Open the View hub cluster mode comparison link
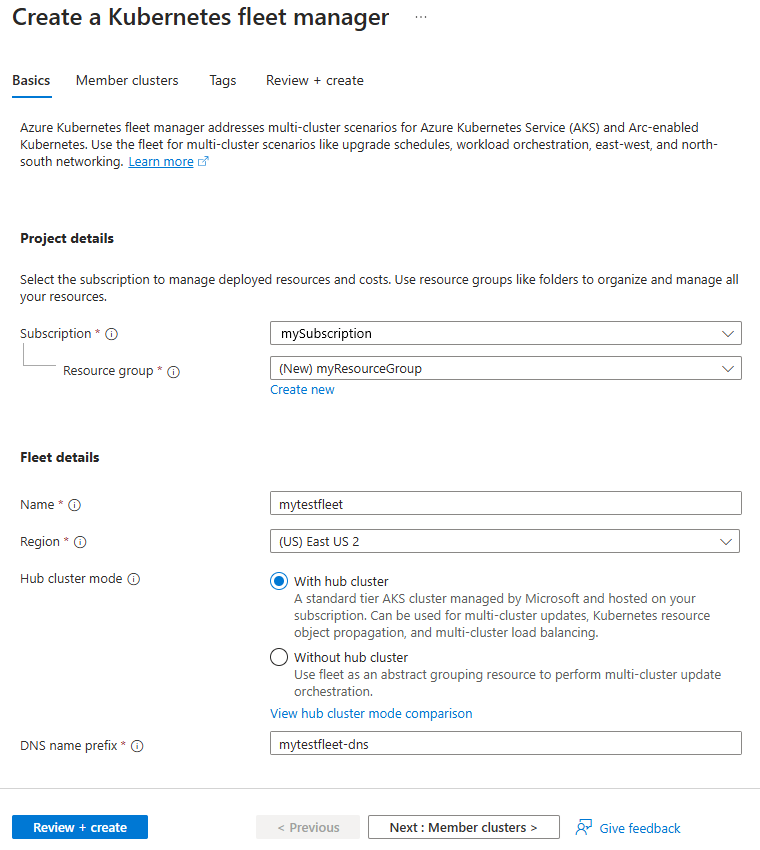This screenshot has height=850, width=760. pos(371,713)
